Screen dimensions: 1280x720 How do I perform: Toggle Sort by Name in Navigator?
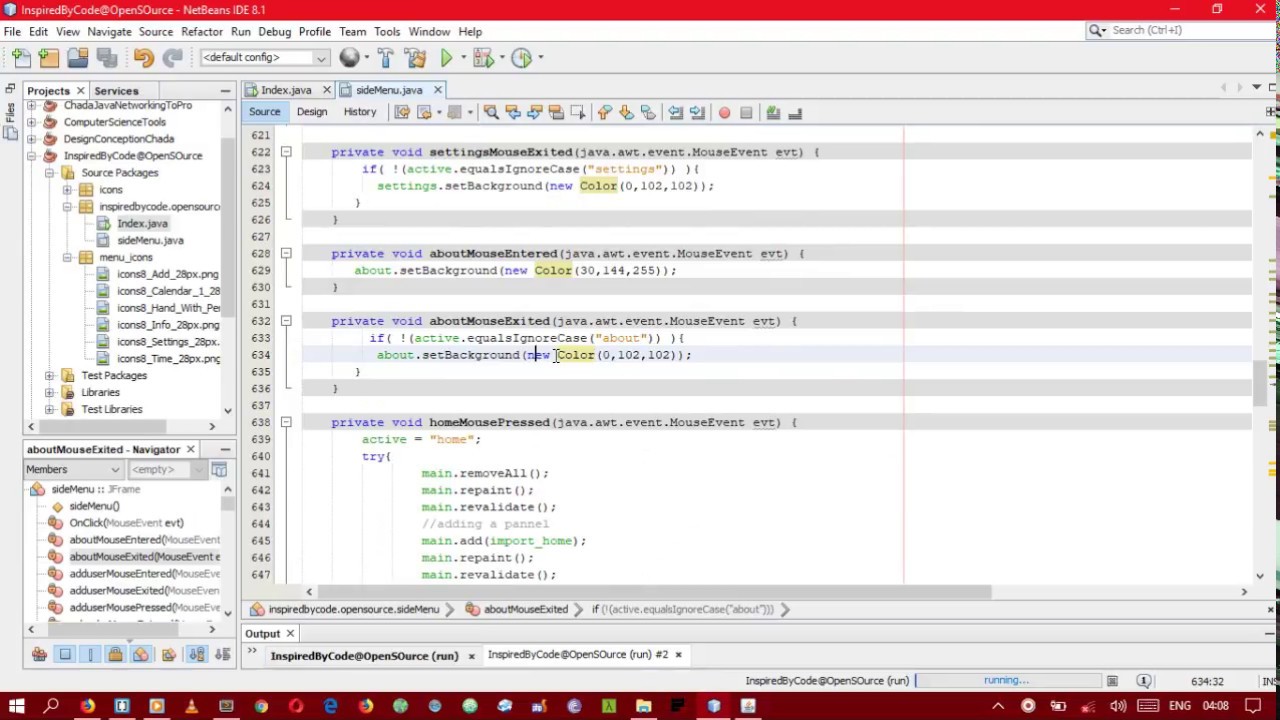(196, 655)
